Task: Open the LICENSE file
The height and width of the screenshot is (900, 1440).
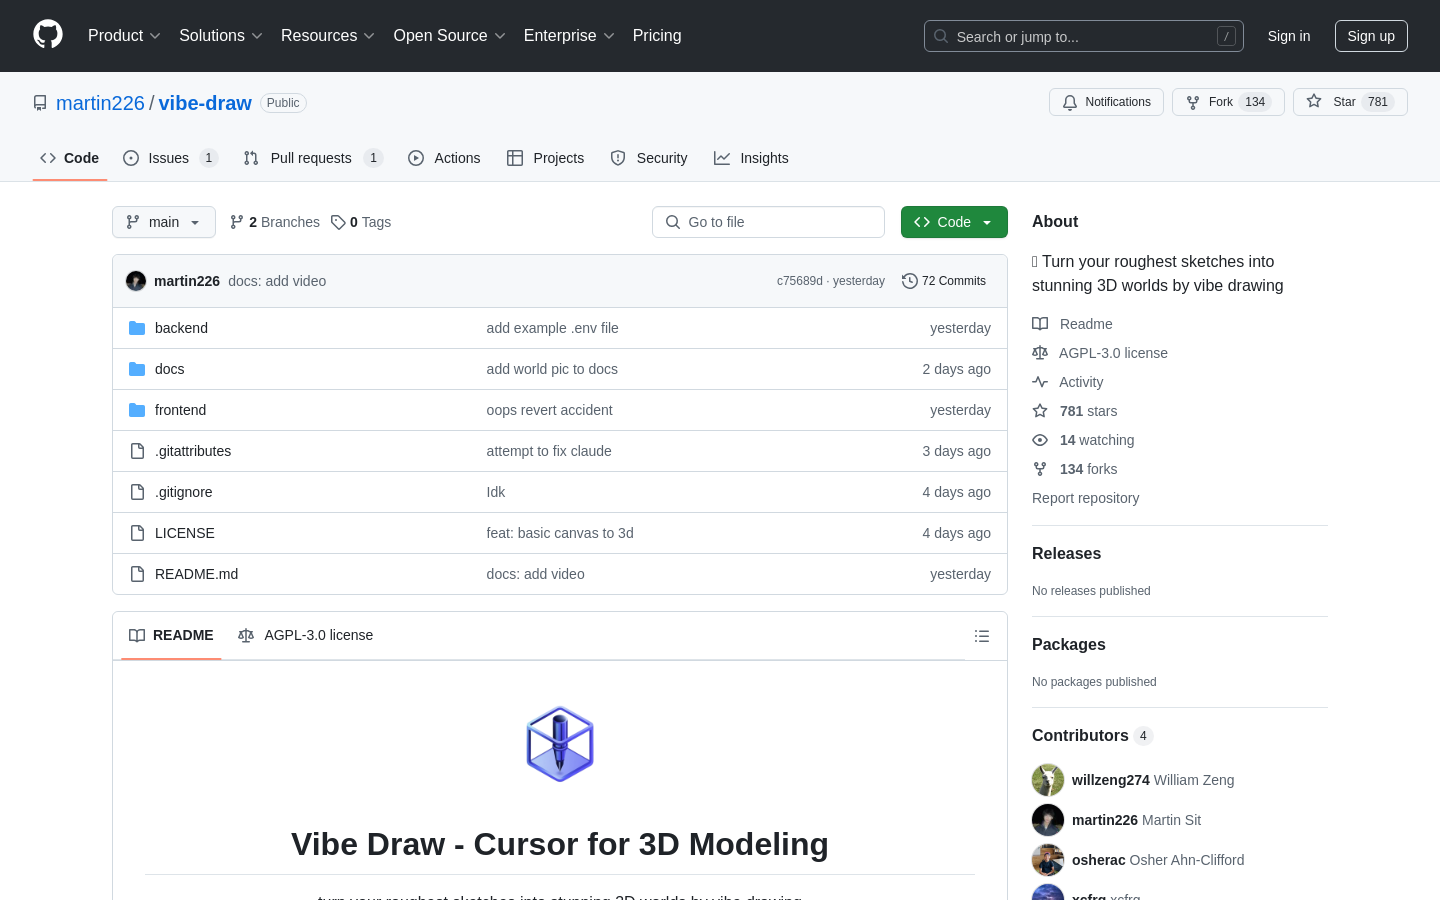Action: coord(185,533)
